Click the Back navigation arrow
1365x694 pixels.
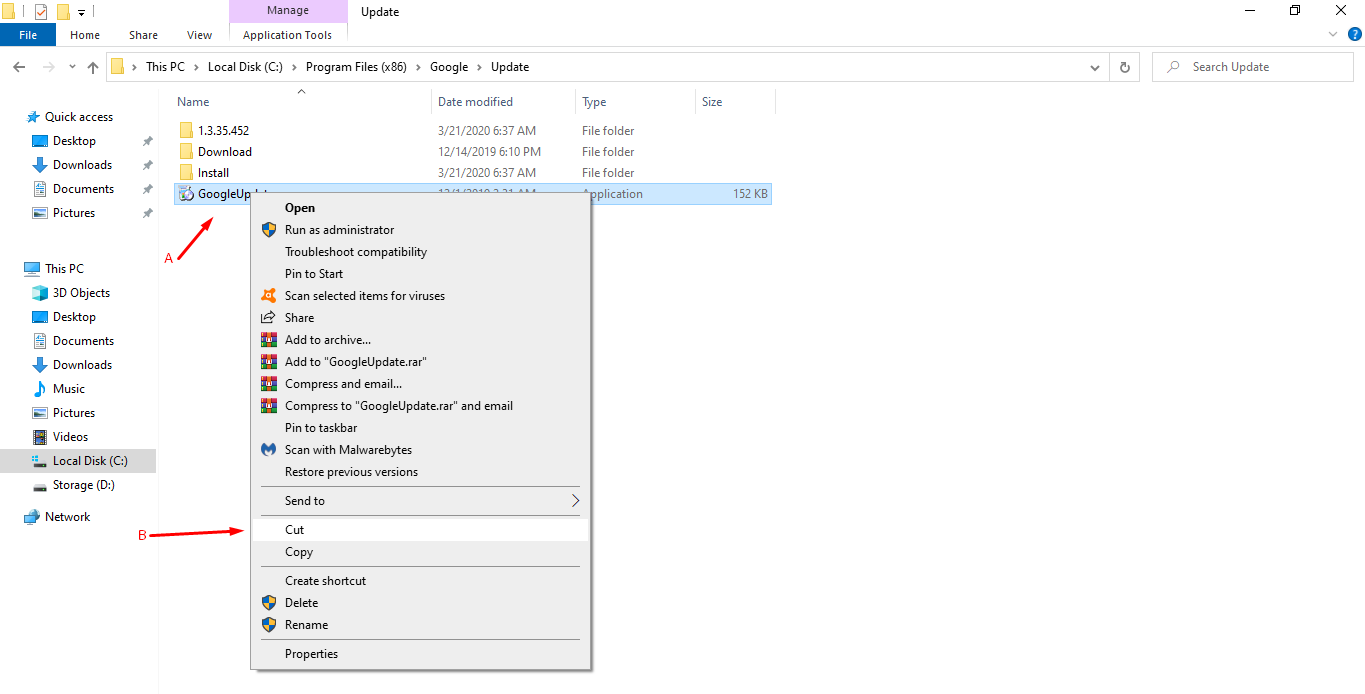tap(19, 67)
